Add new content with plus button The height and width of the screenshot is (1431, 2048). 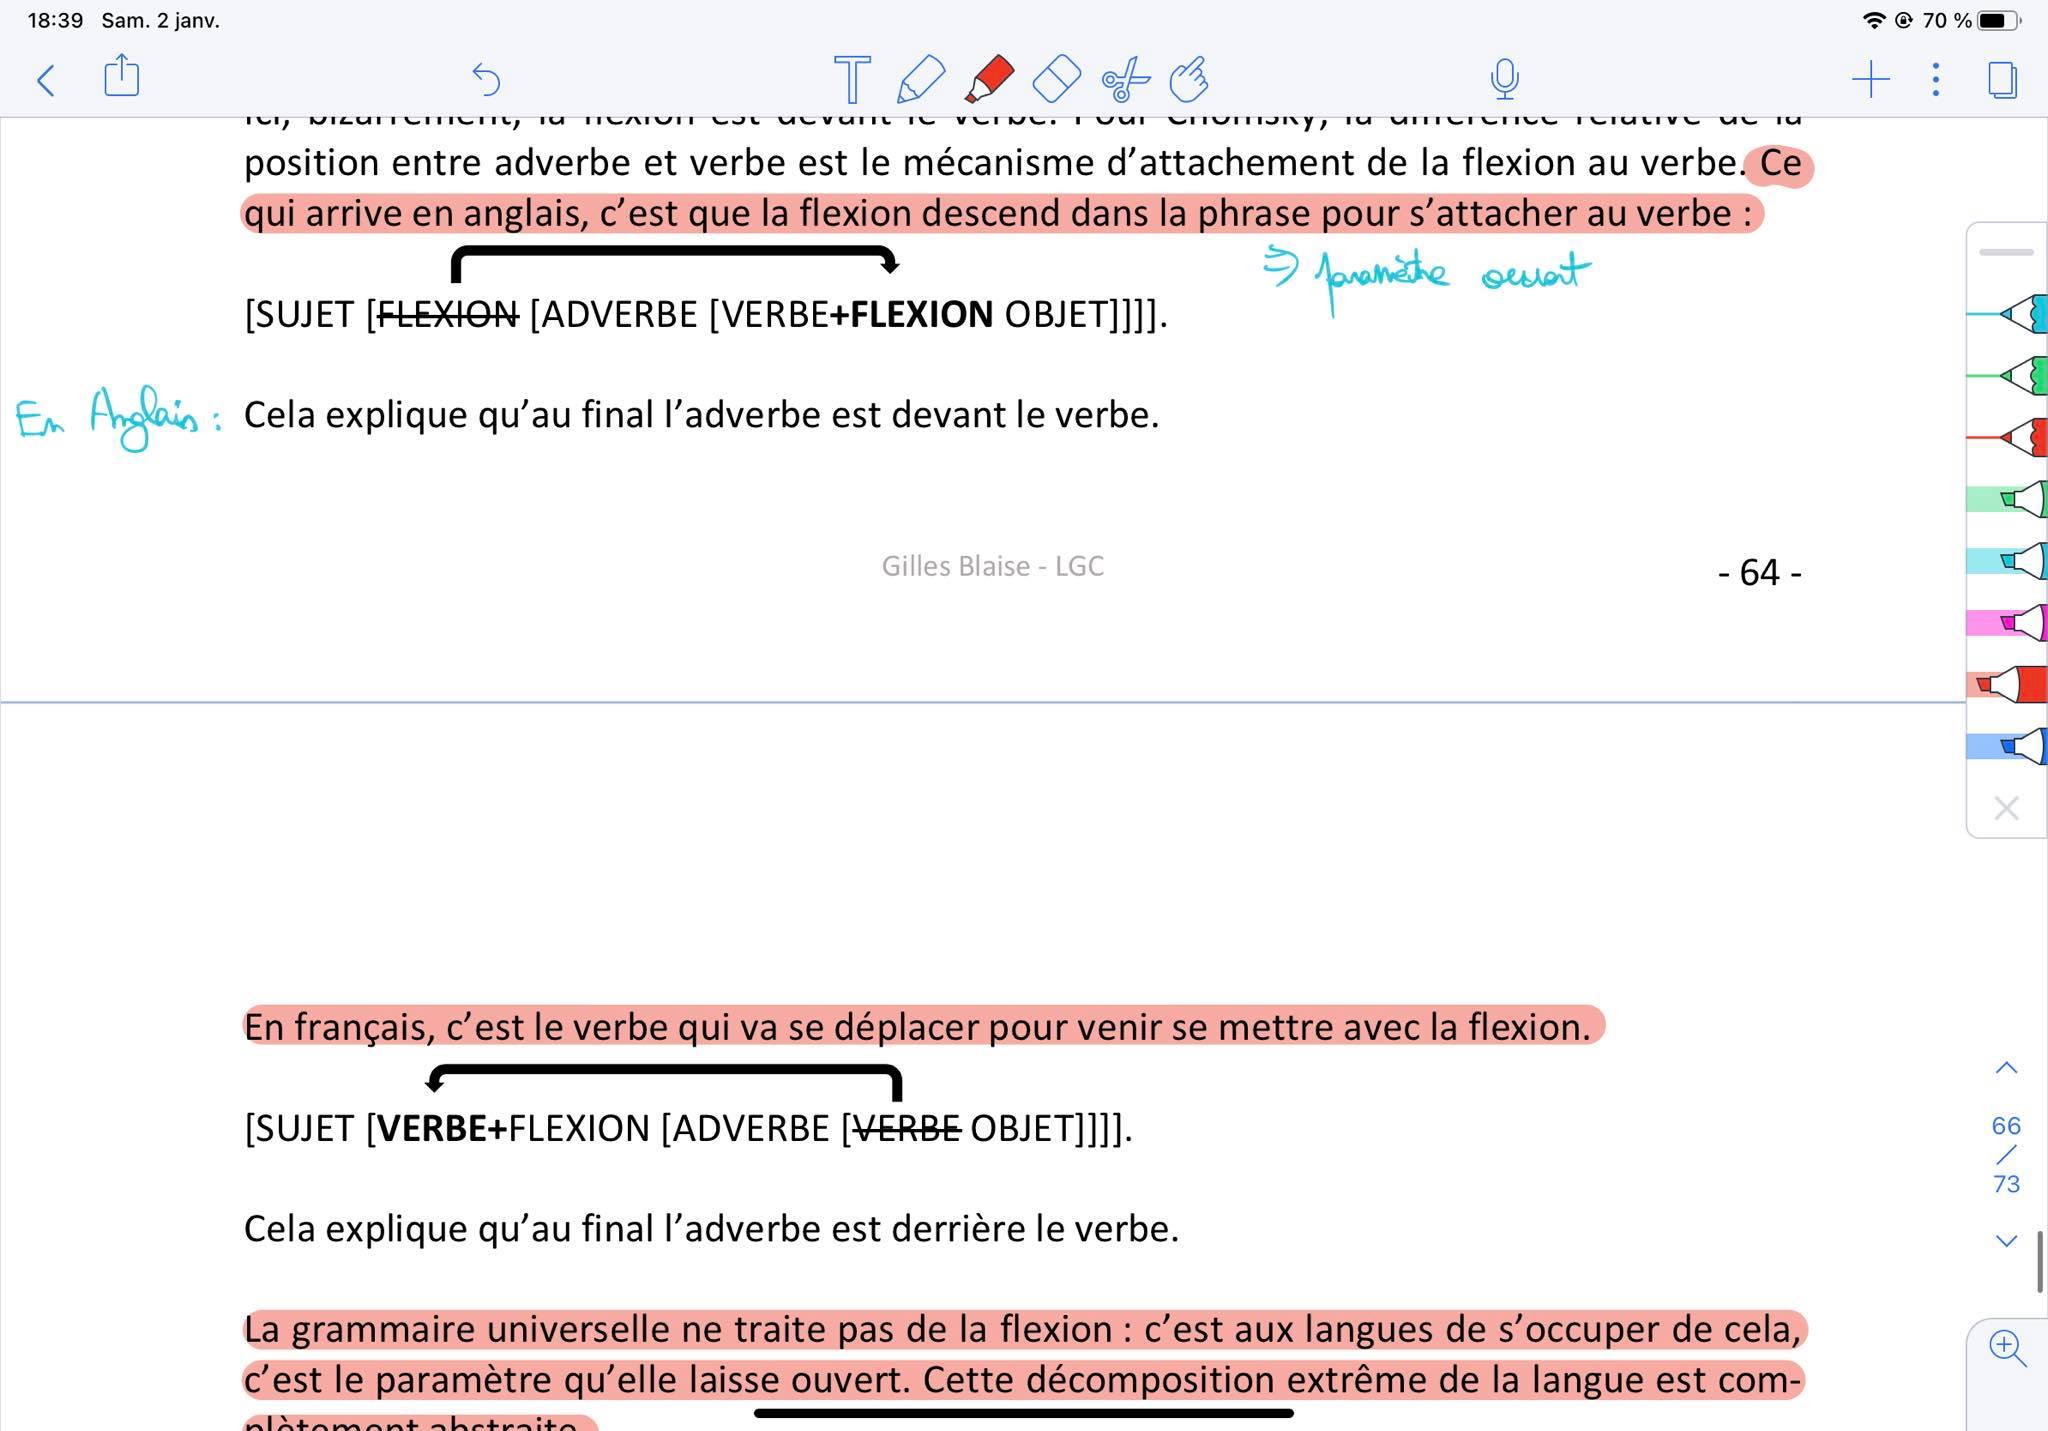coord(1871,79)
